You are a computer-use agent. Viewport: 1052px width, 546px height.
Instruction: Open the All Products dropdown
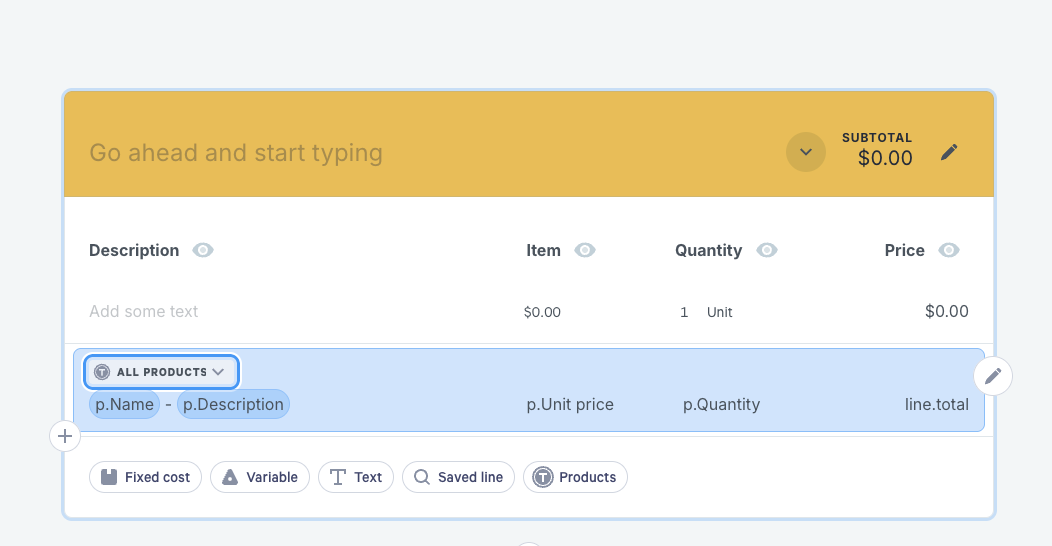pyautogui.click(x=161, y=372)
